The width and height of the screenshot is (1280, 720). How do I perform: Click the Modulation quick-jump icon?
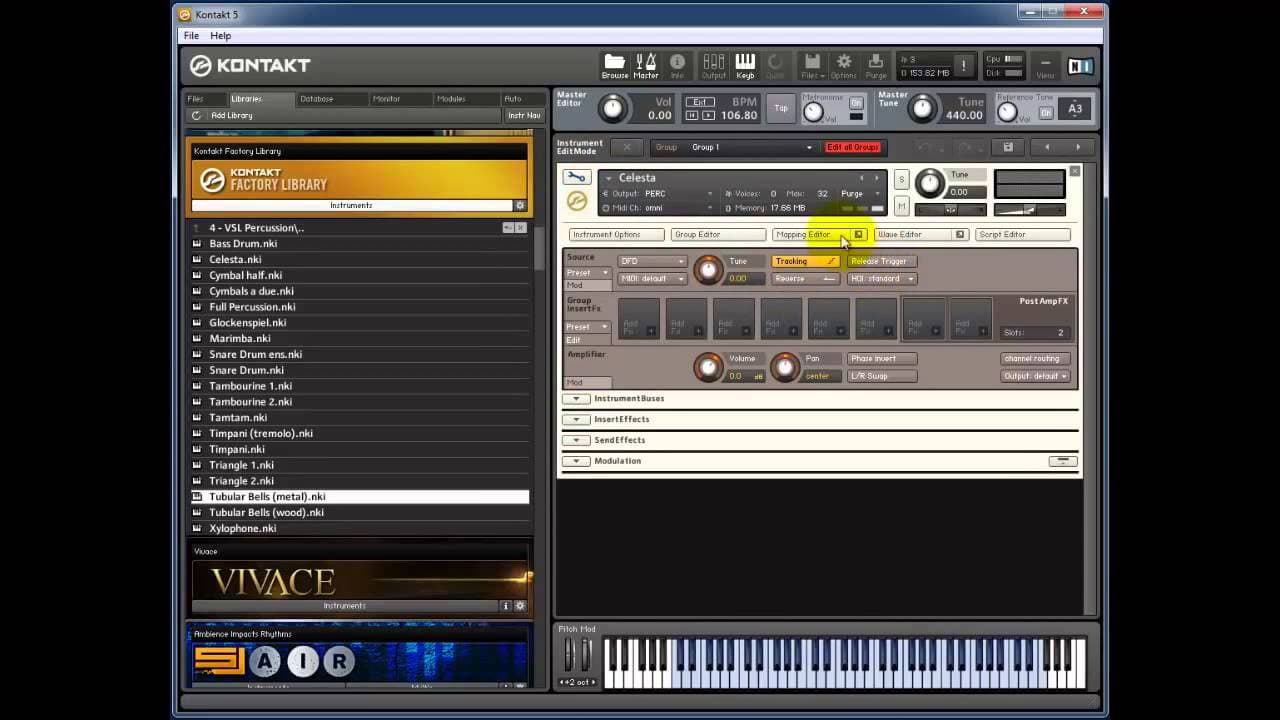tap(1063, 461)
